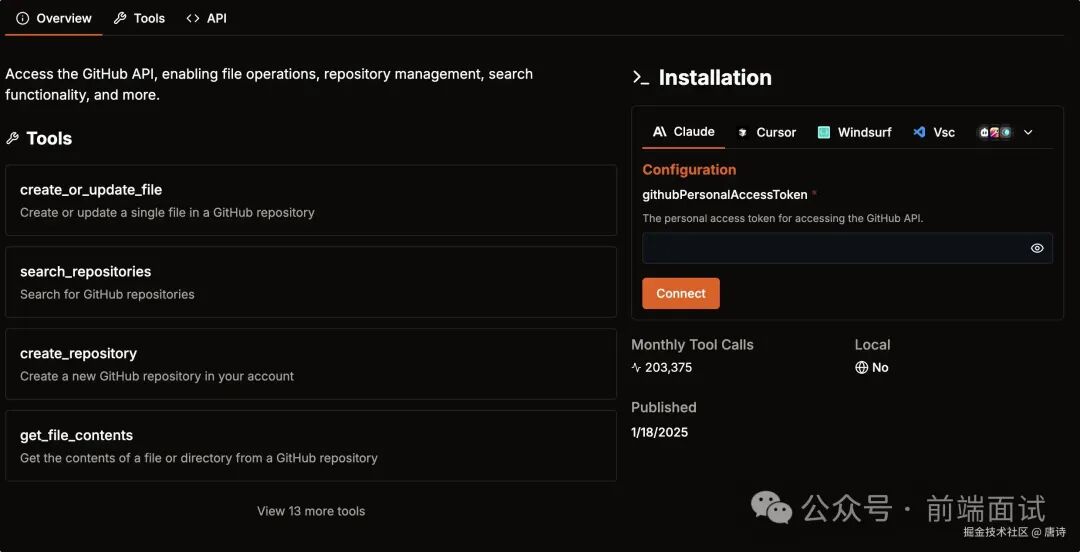Open the create_repository tool card
Viewport: 1080px width, 552px height.
click(311, 364)
